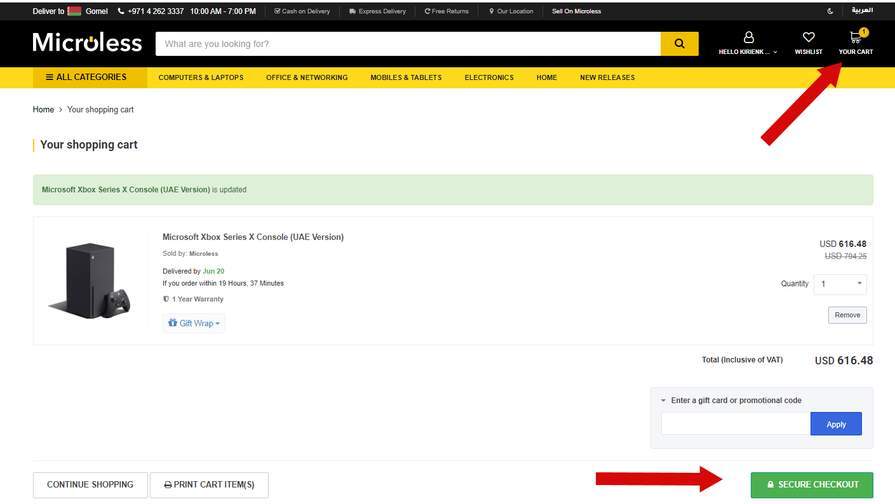This screenshot has width=895, height=504.
Task: Click the Our Location pin link
Action: coord(510,11)
